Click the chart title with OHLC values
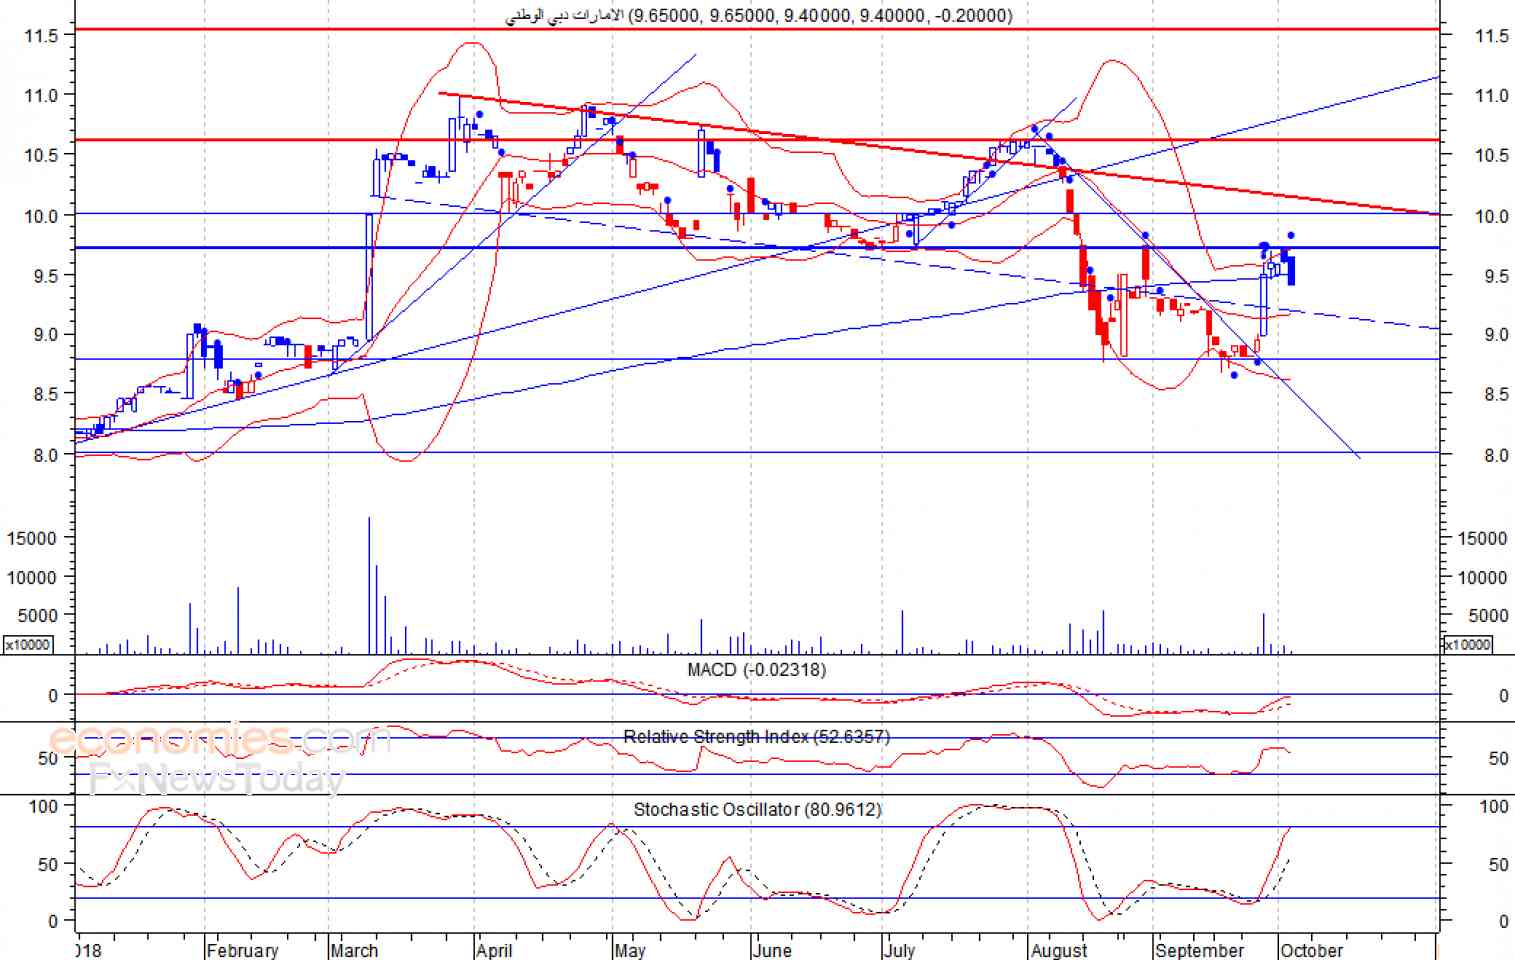 click(x=758, y=15)
